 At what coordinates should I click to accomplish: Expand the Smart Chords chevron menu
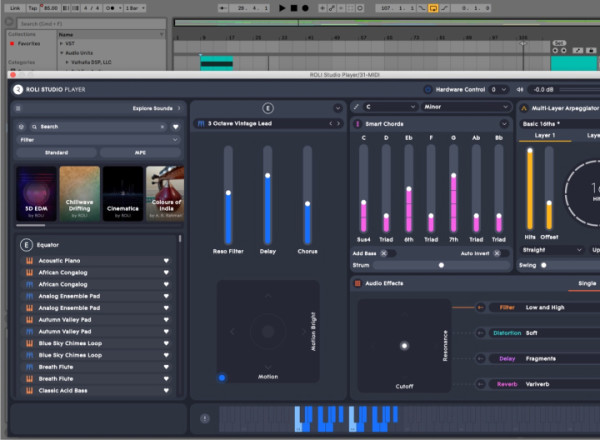(x=504, y=124)
